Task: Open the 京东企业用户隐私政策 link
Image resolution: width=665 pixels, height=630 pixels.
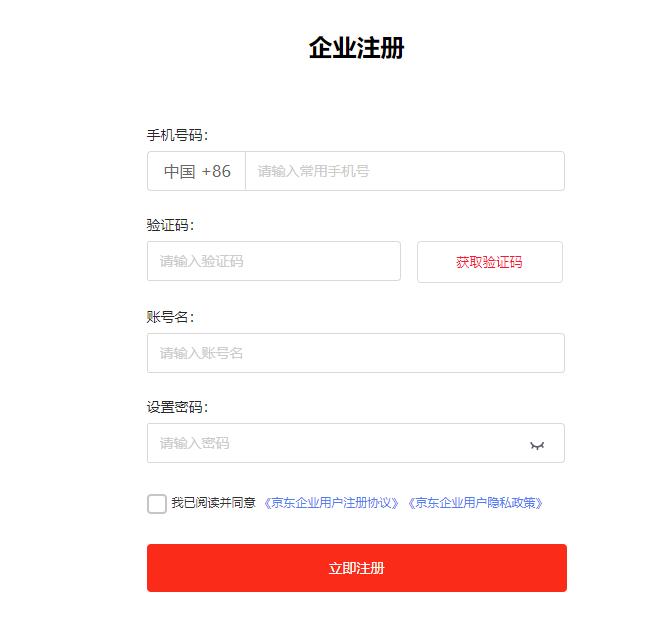Action: coord(475,503)
